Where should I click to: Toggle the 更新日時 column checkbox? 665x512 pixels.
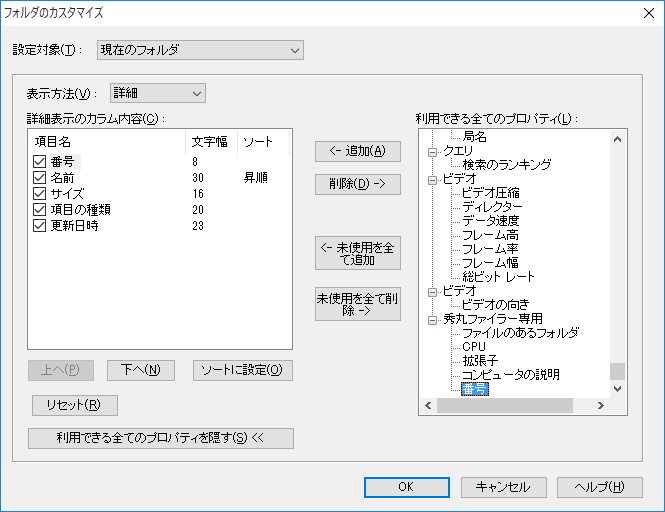click(x=40, y=225)
